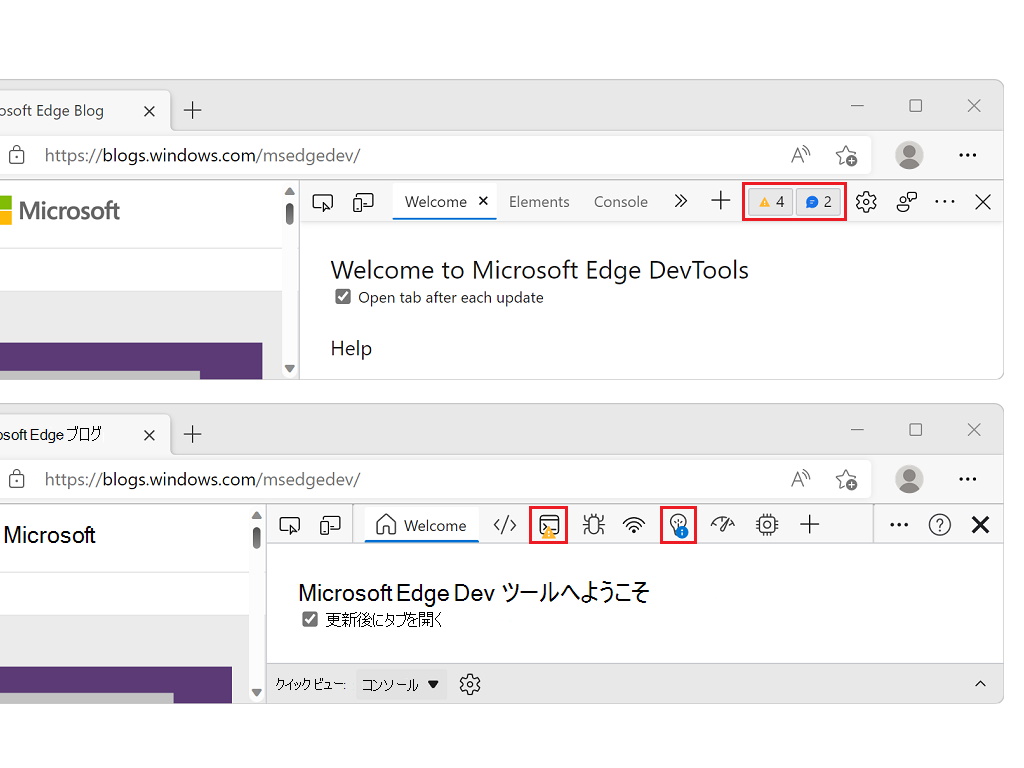The width and height of the screenshot is (1024, 768).
Task: Open profile avatar in upper browser
Action: (x=909, y=155)
